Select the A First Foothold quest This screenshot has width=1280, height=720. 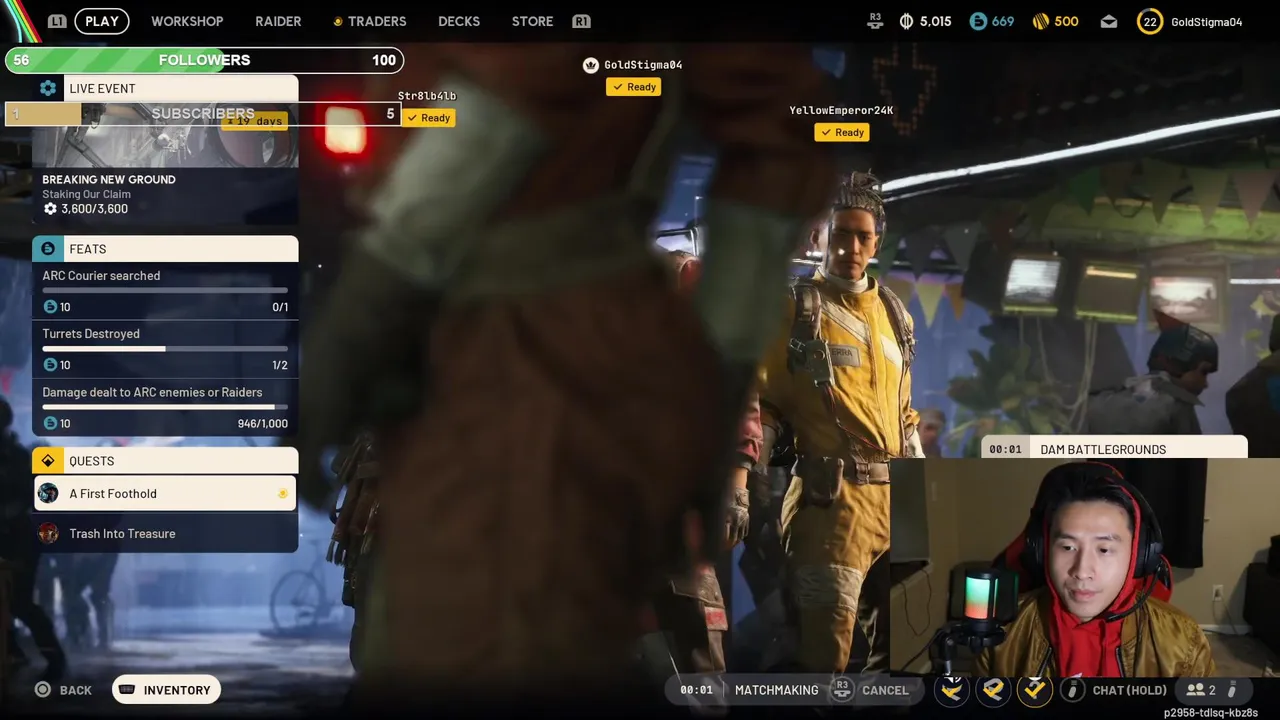coord(165,493)
